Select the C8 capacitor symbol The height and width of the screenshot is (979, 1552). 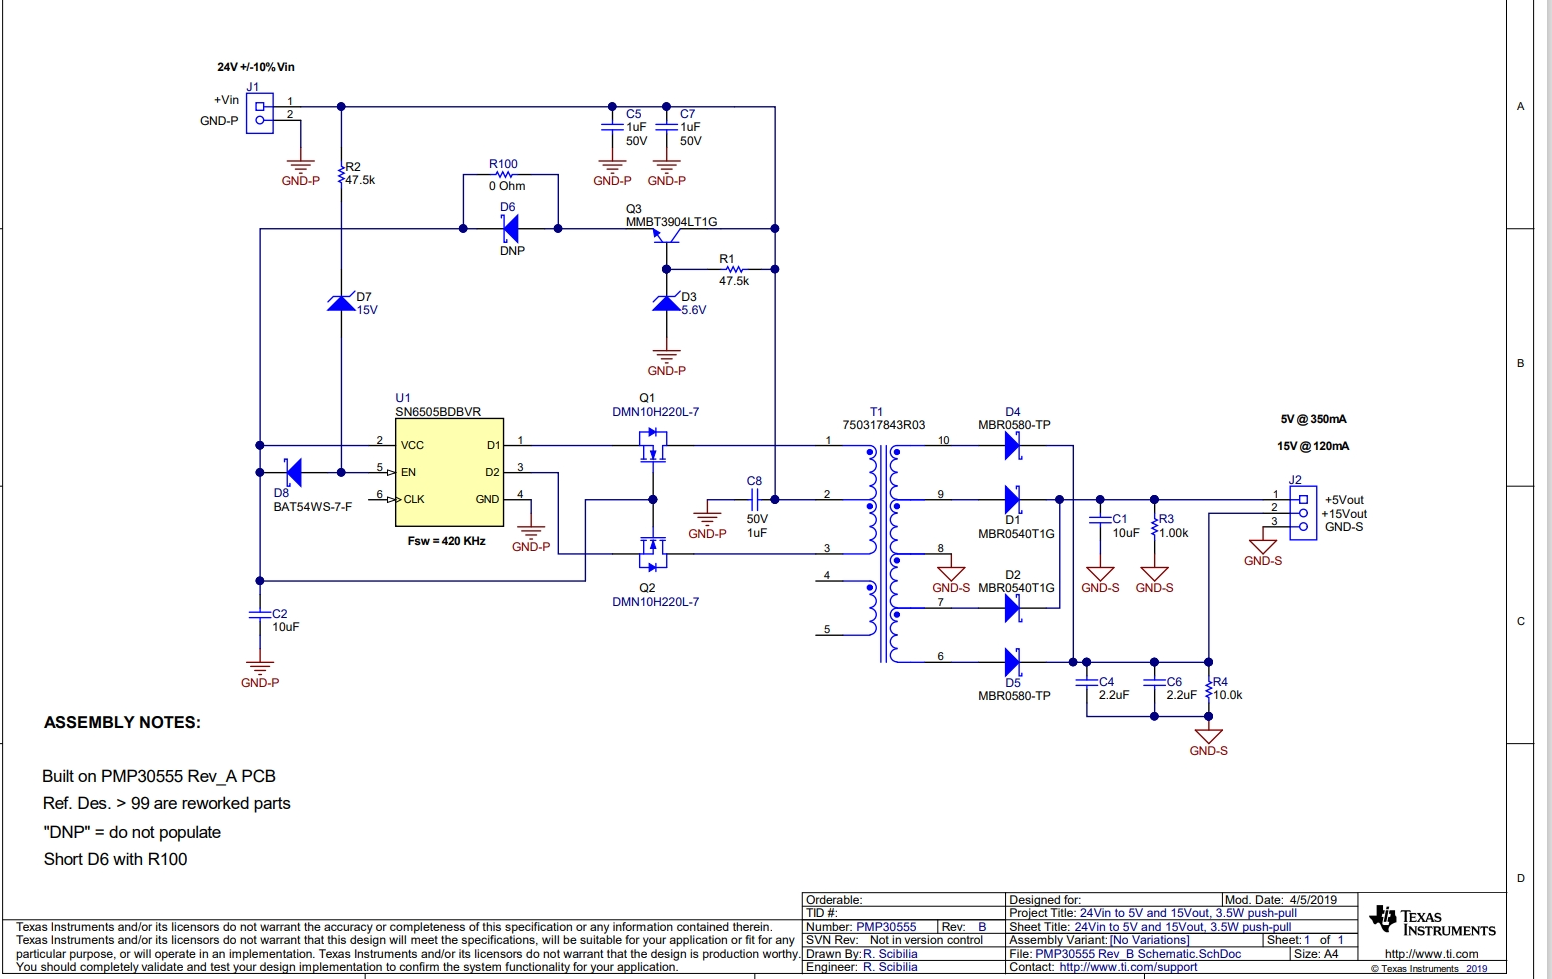point(756,499)
